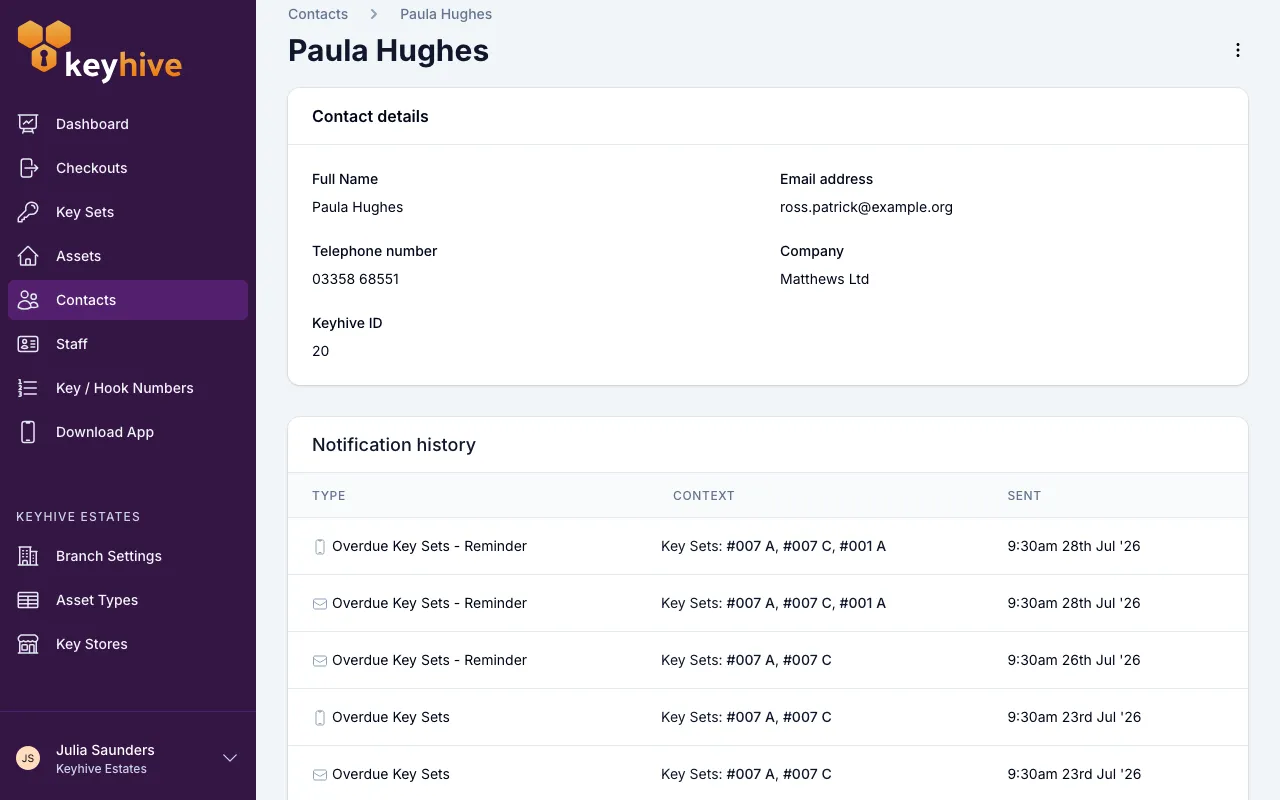Click the Key Stores shop icon
This screenshot has height=800, width=1280.
point(28,644)
